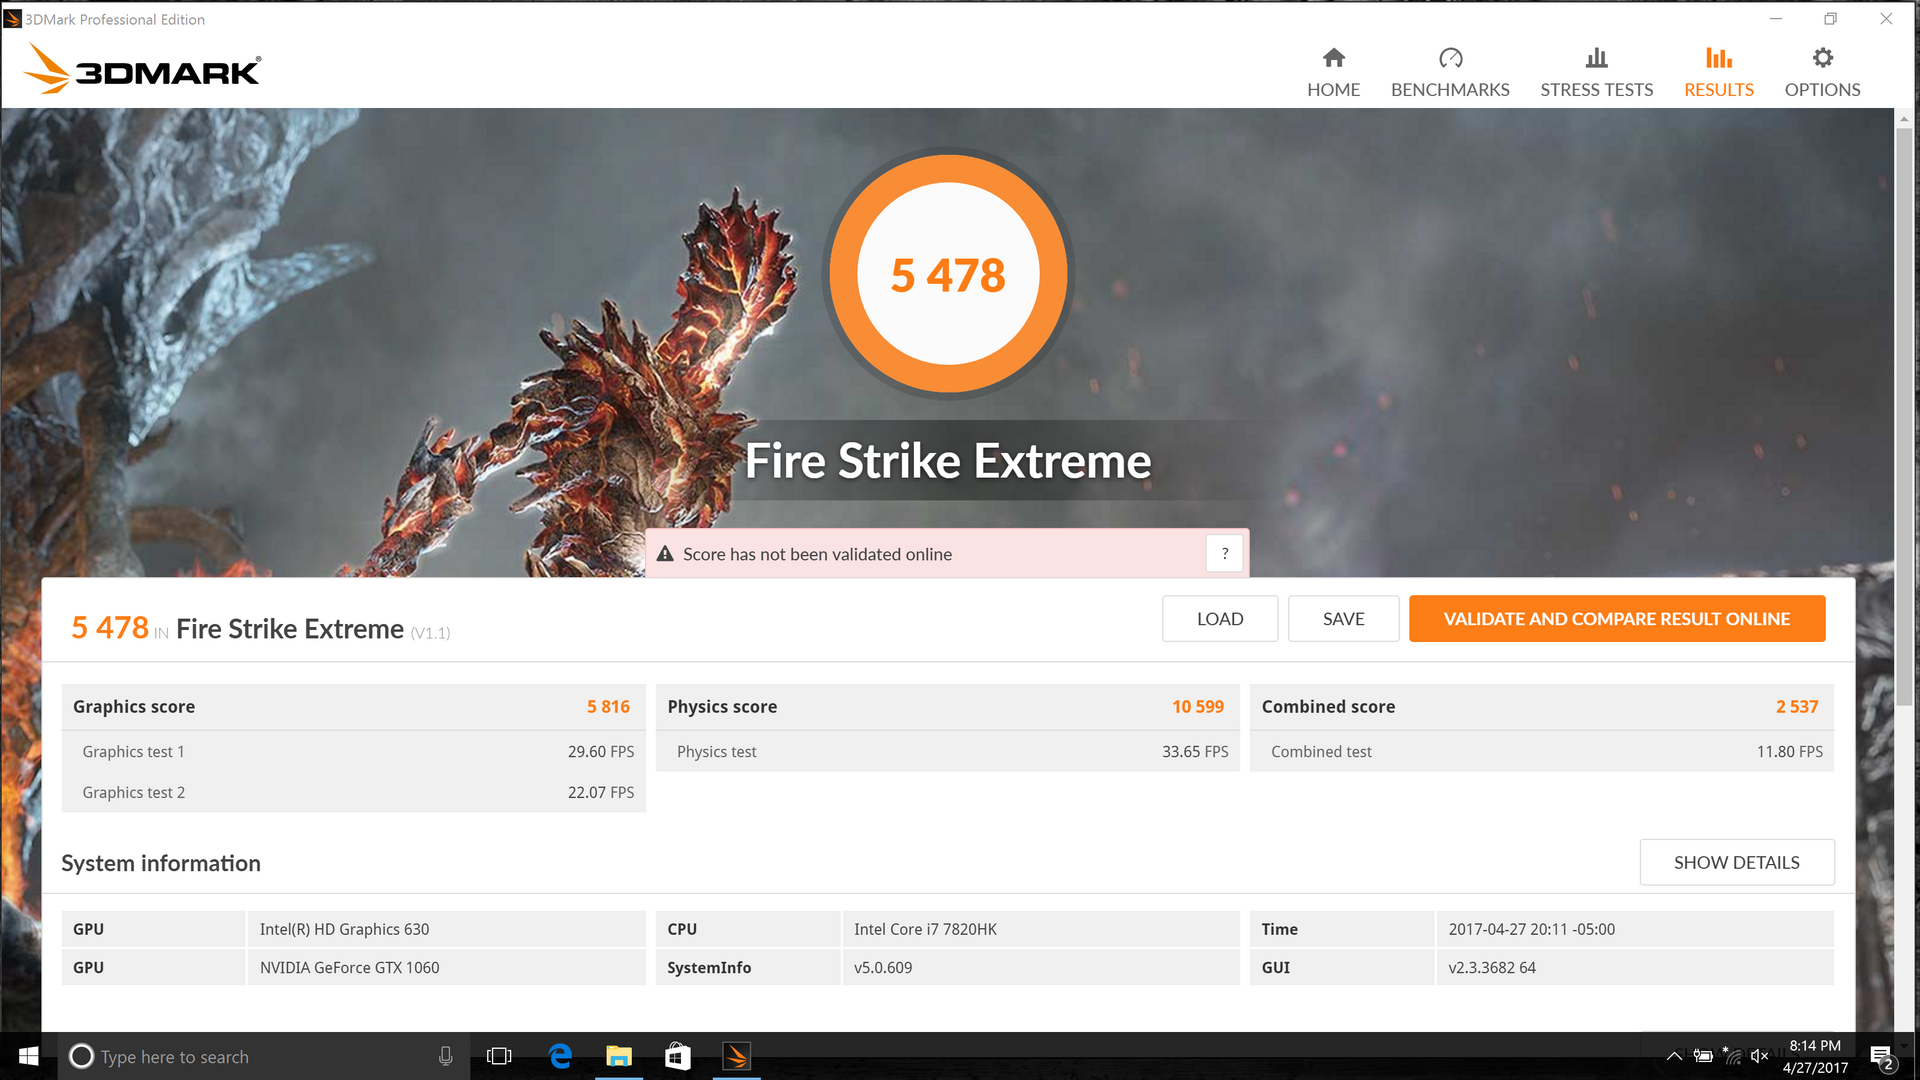The width and height of the screenshot is (1920, 1080).
Task: Click the Home house icon
Action: coord(1333,58)
